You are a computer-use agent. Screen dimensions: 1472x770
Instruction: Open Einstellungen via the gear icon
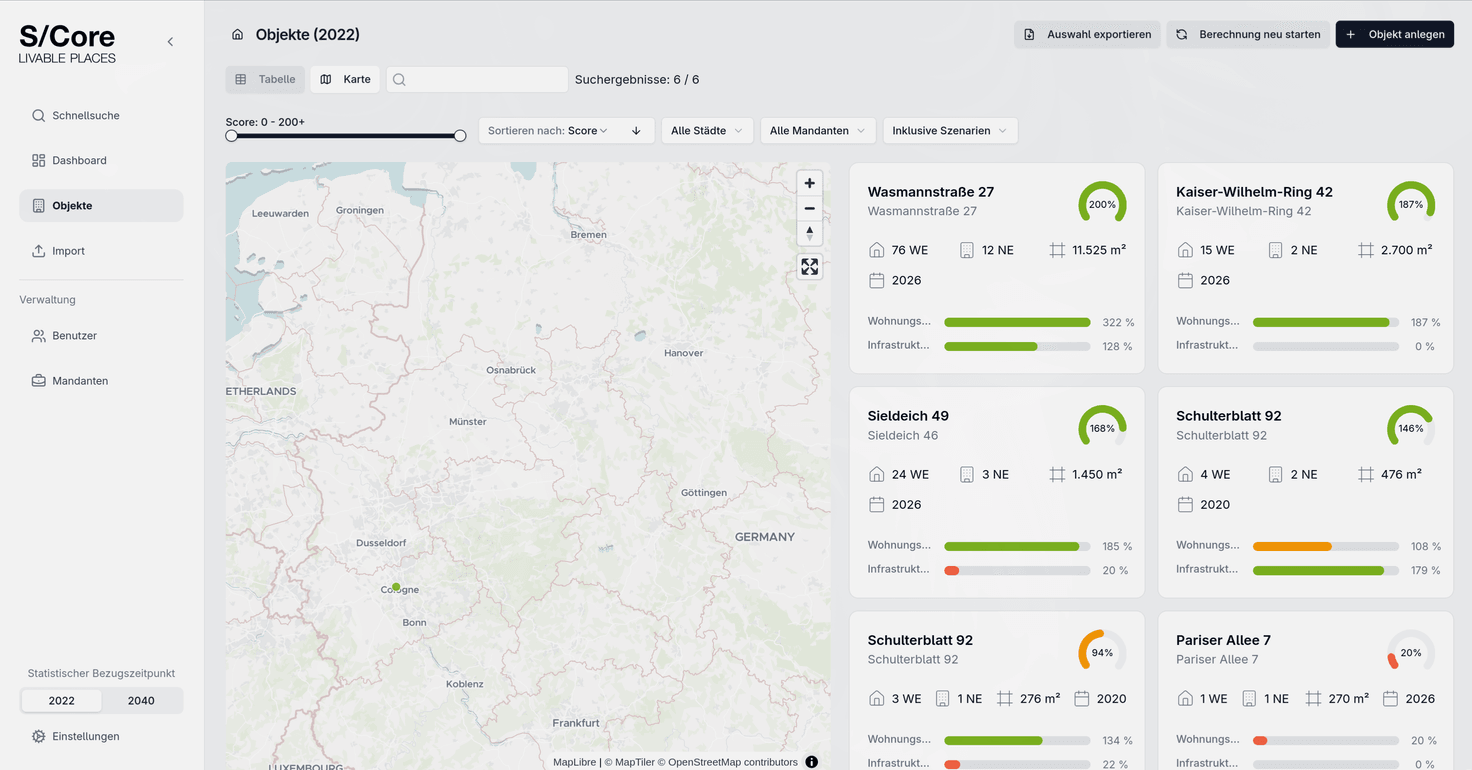[x=37, y=736]
